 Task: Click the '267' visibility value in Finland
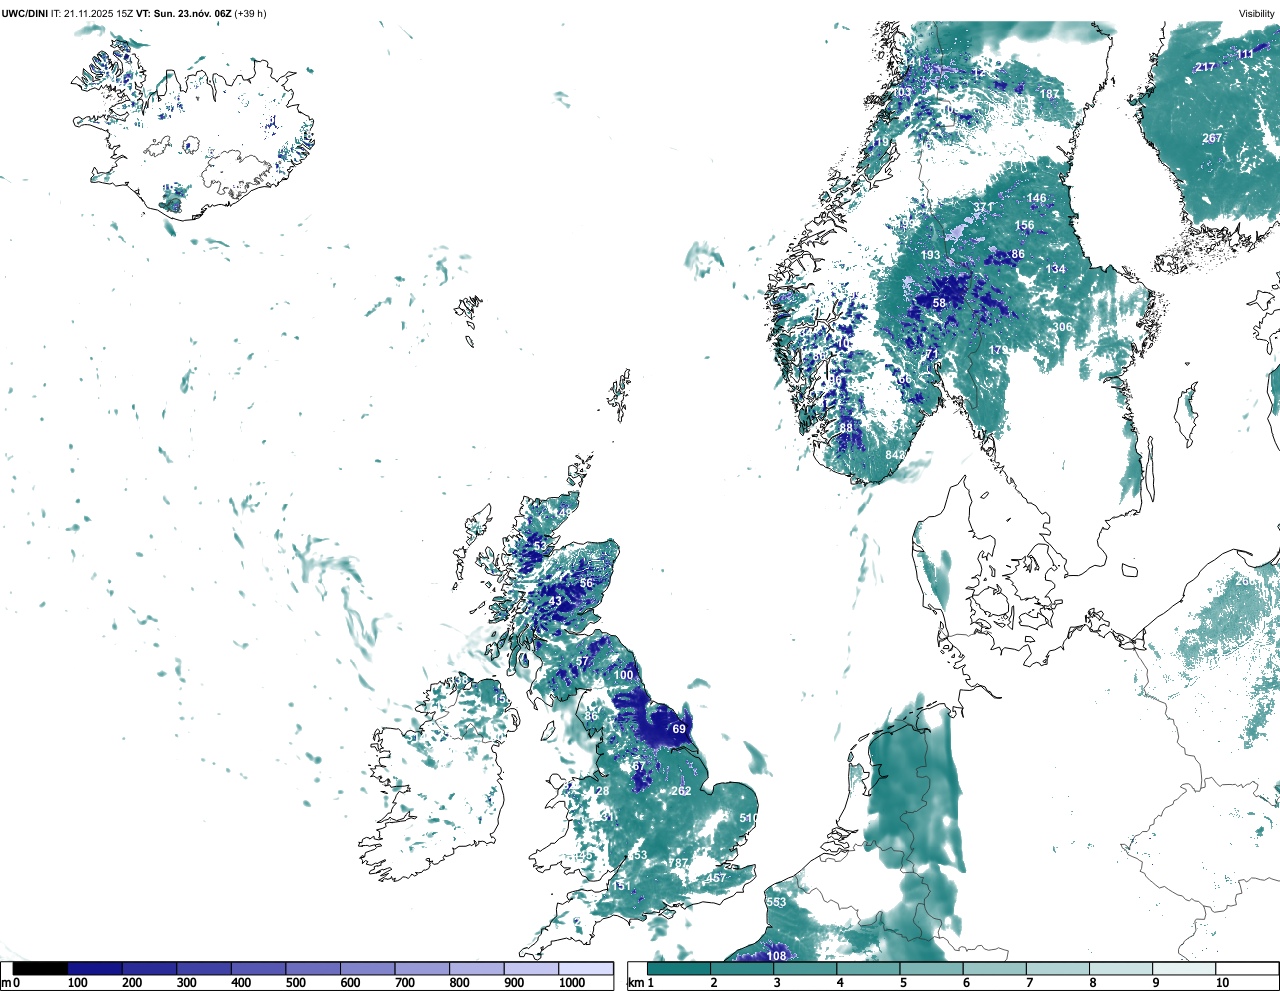(x=1212, y=138)
